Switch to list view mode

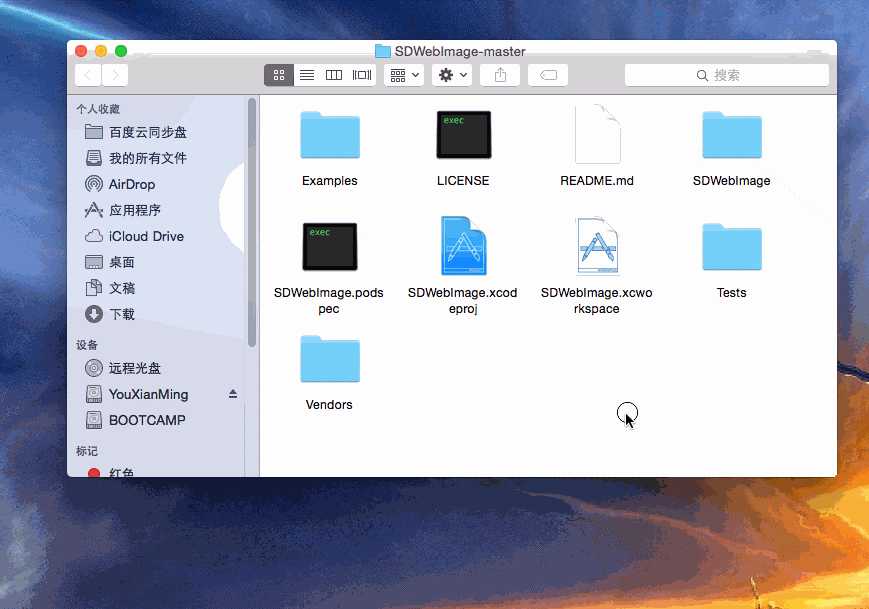[x=307, y=75]
